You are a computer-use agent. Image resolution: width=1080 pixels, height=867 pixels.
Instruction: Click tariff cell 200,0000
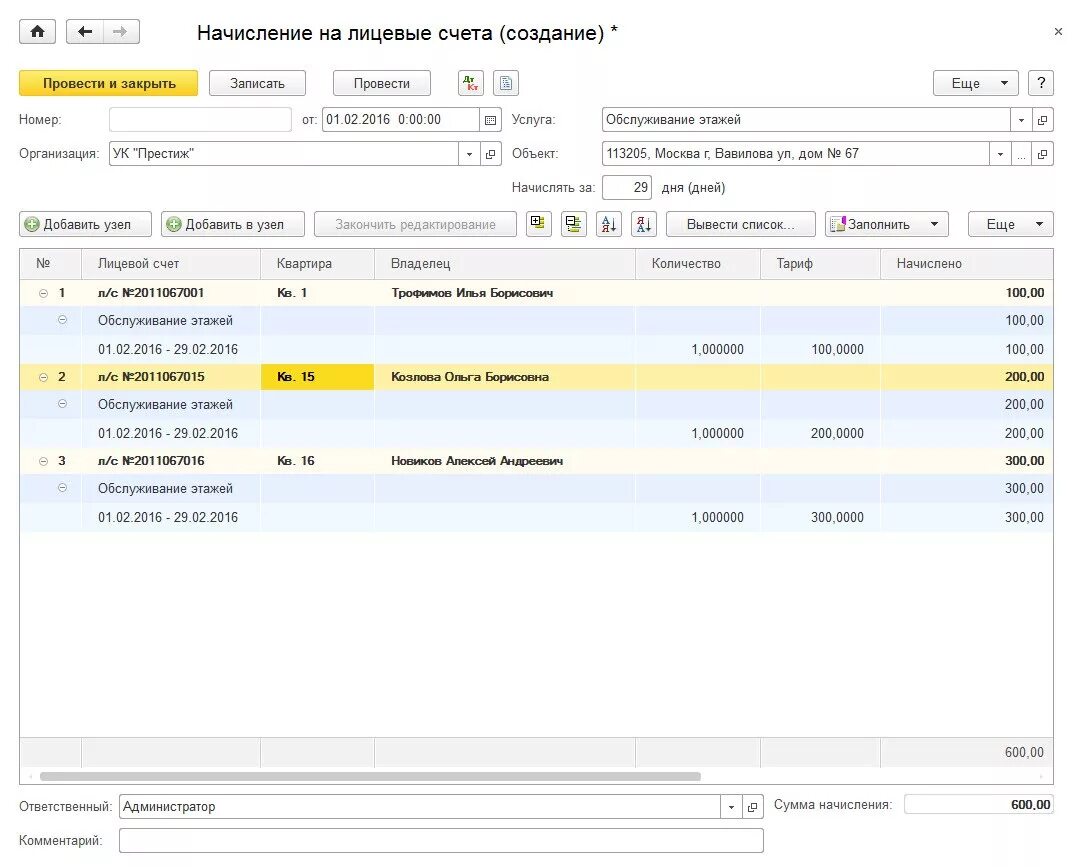(x=820, y=433)
